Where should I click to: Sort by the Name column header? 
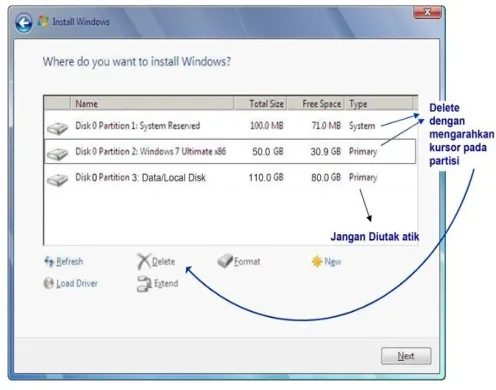152,104
